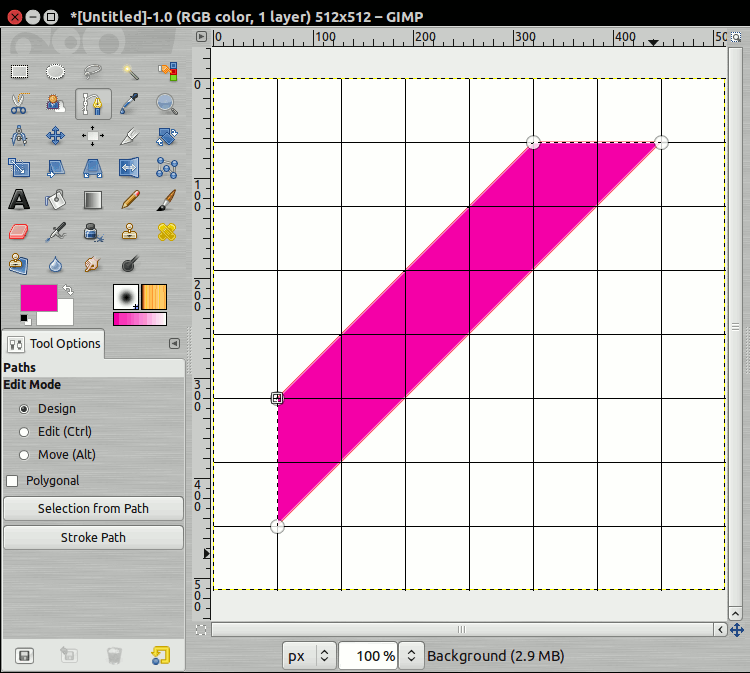
Task: Open the active gradient selector
Action: click(x=140, y=319)
